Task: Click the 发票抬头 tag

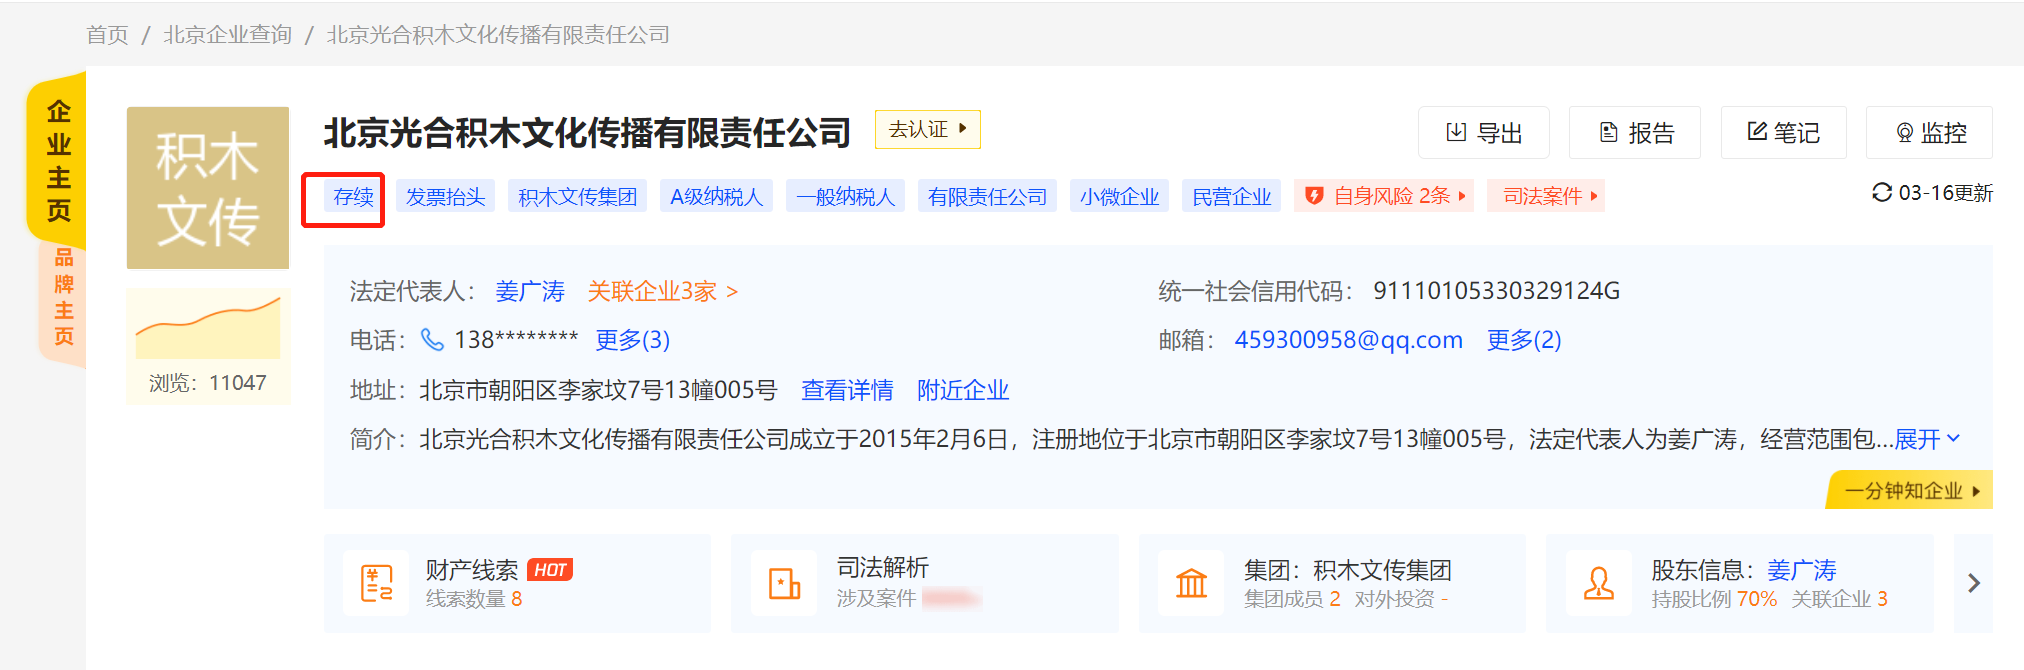Action: coord(446,197)
